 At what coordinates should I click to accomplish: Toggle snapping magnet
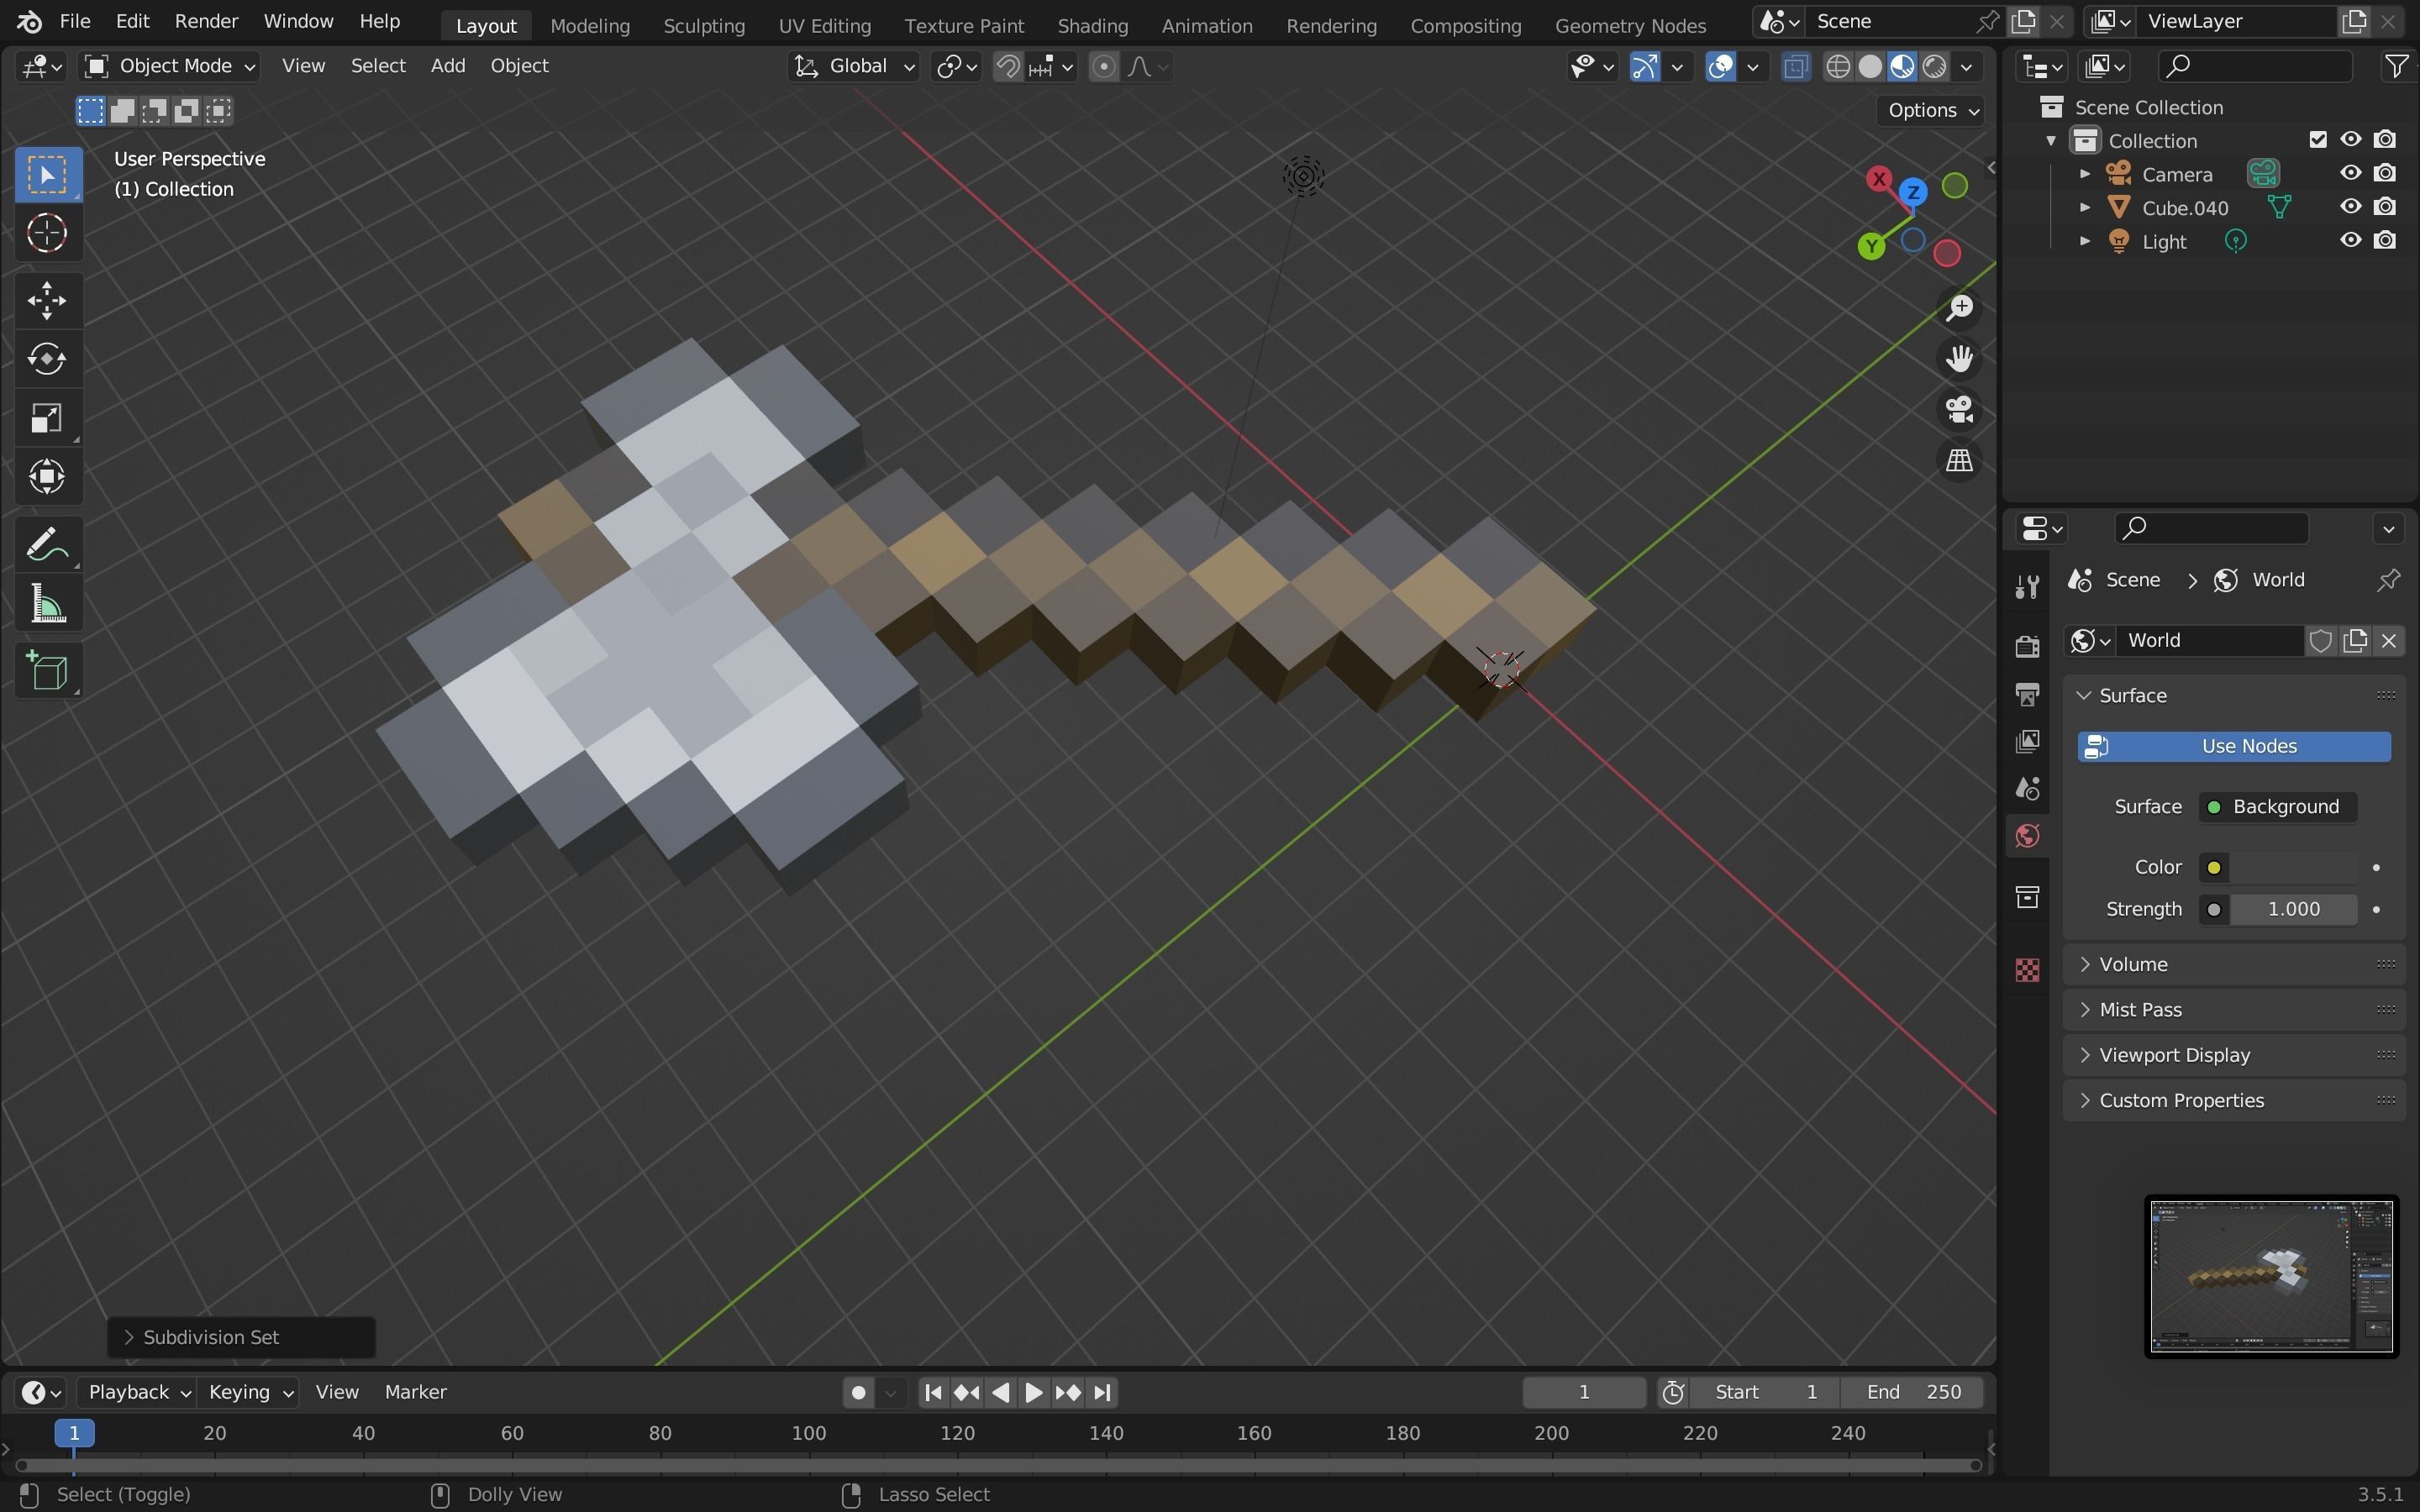(1008, 66)
